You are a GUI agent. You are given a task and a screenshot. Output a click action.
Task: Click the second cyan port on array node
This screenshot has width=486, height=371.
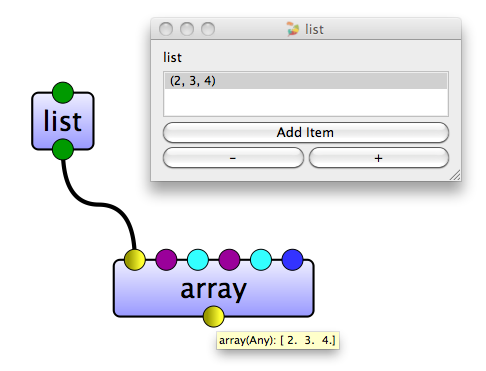pyautogui.click(x=261, y=259)
